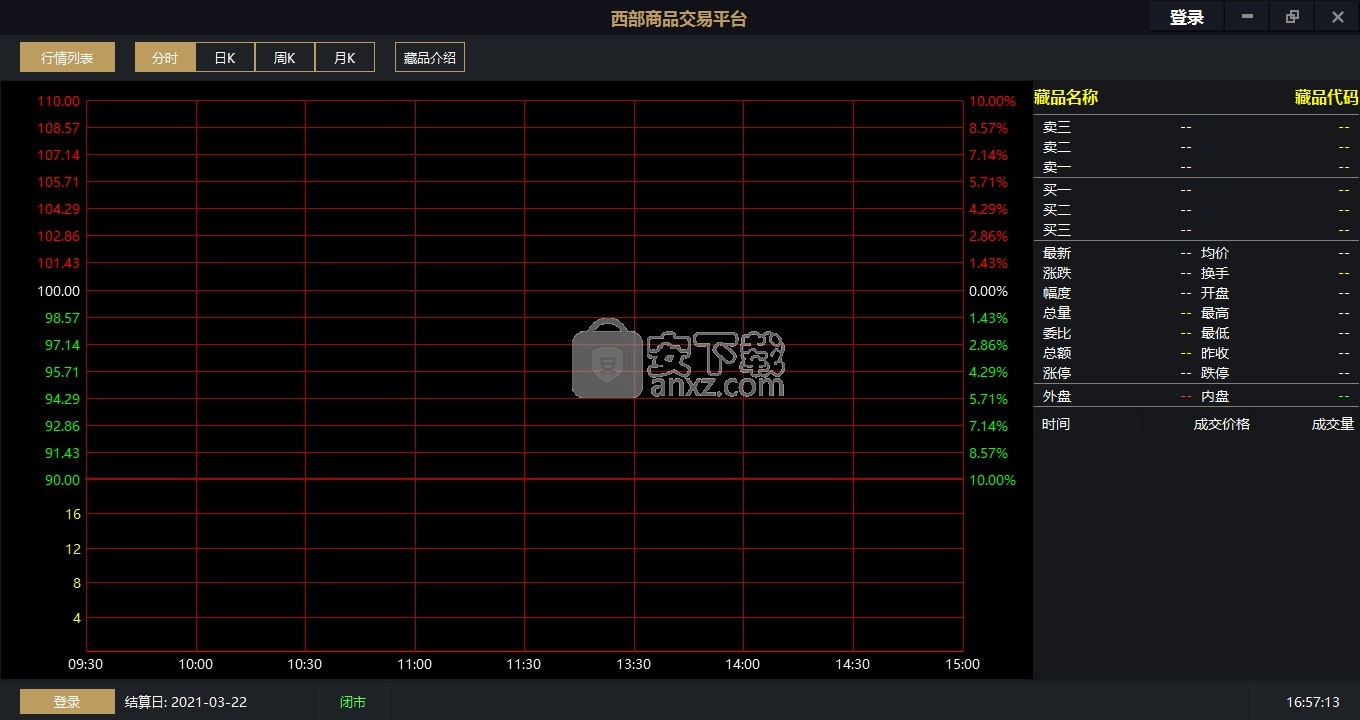Click the 均价 label
The image size is (1360, 720).
click(1215, 253)
